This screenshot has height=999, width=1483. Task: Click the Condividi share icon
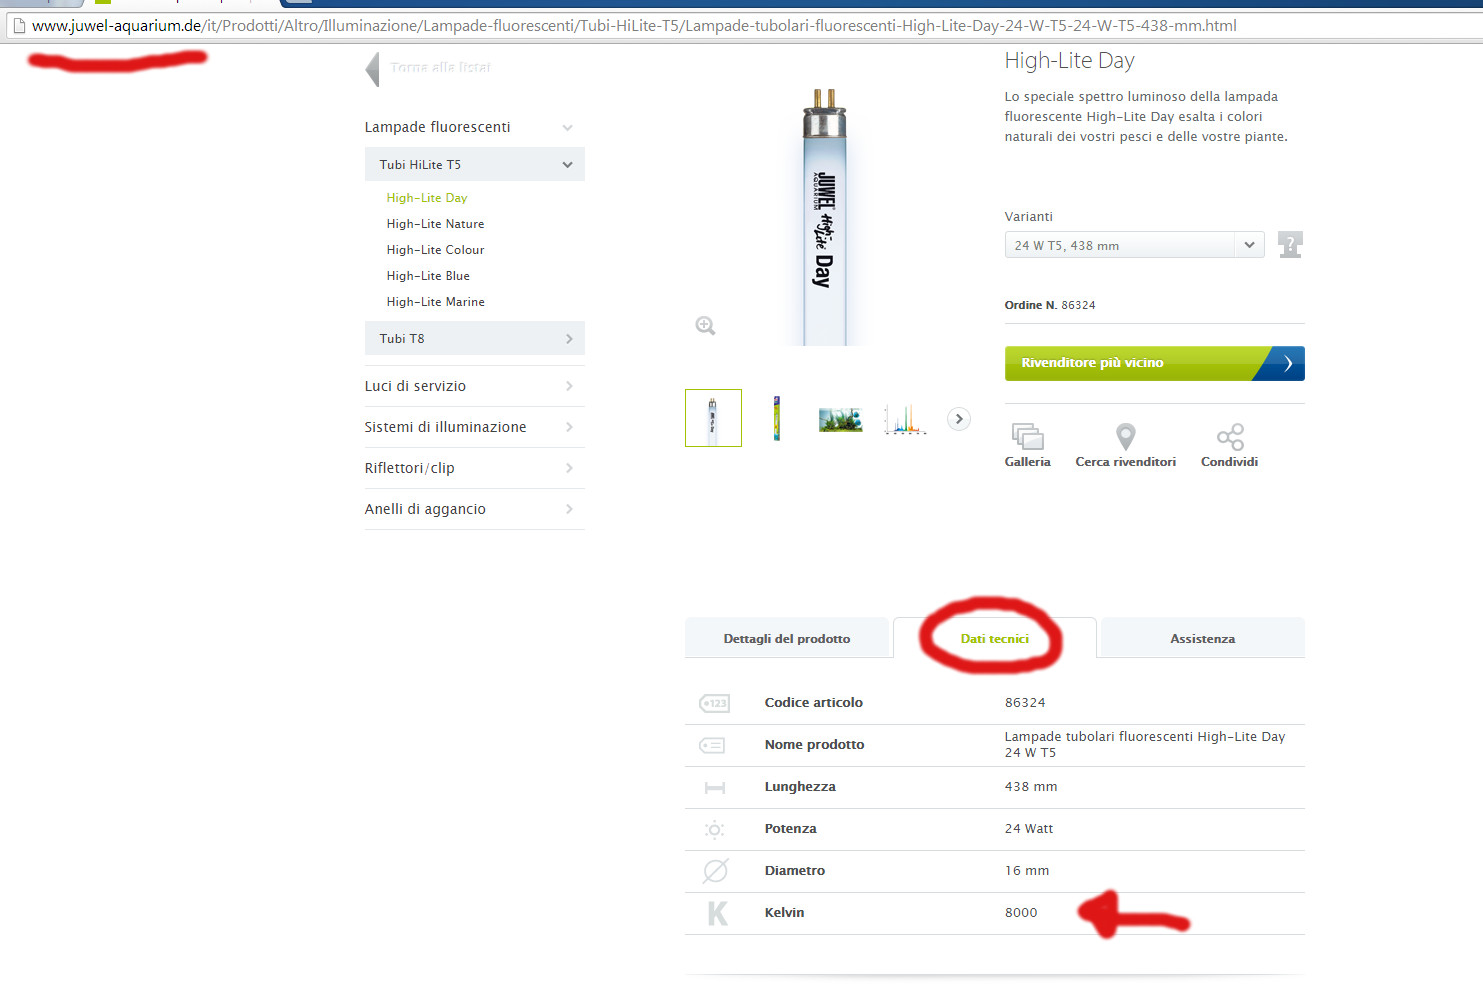[1230, 436]
